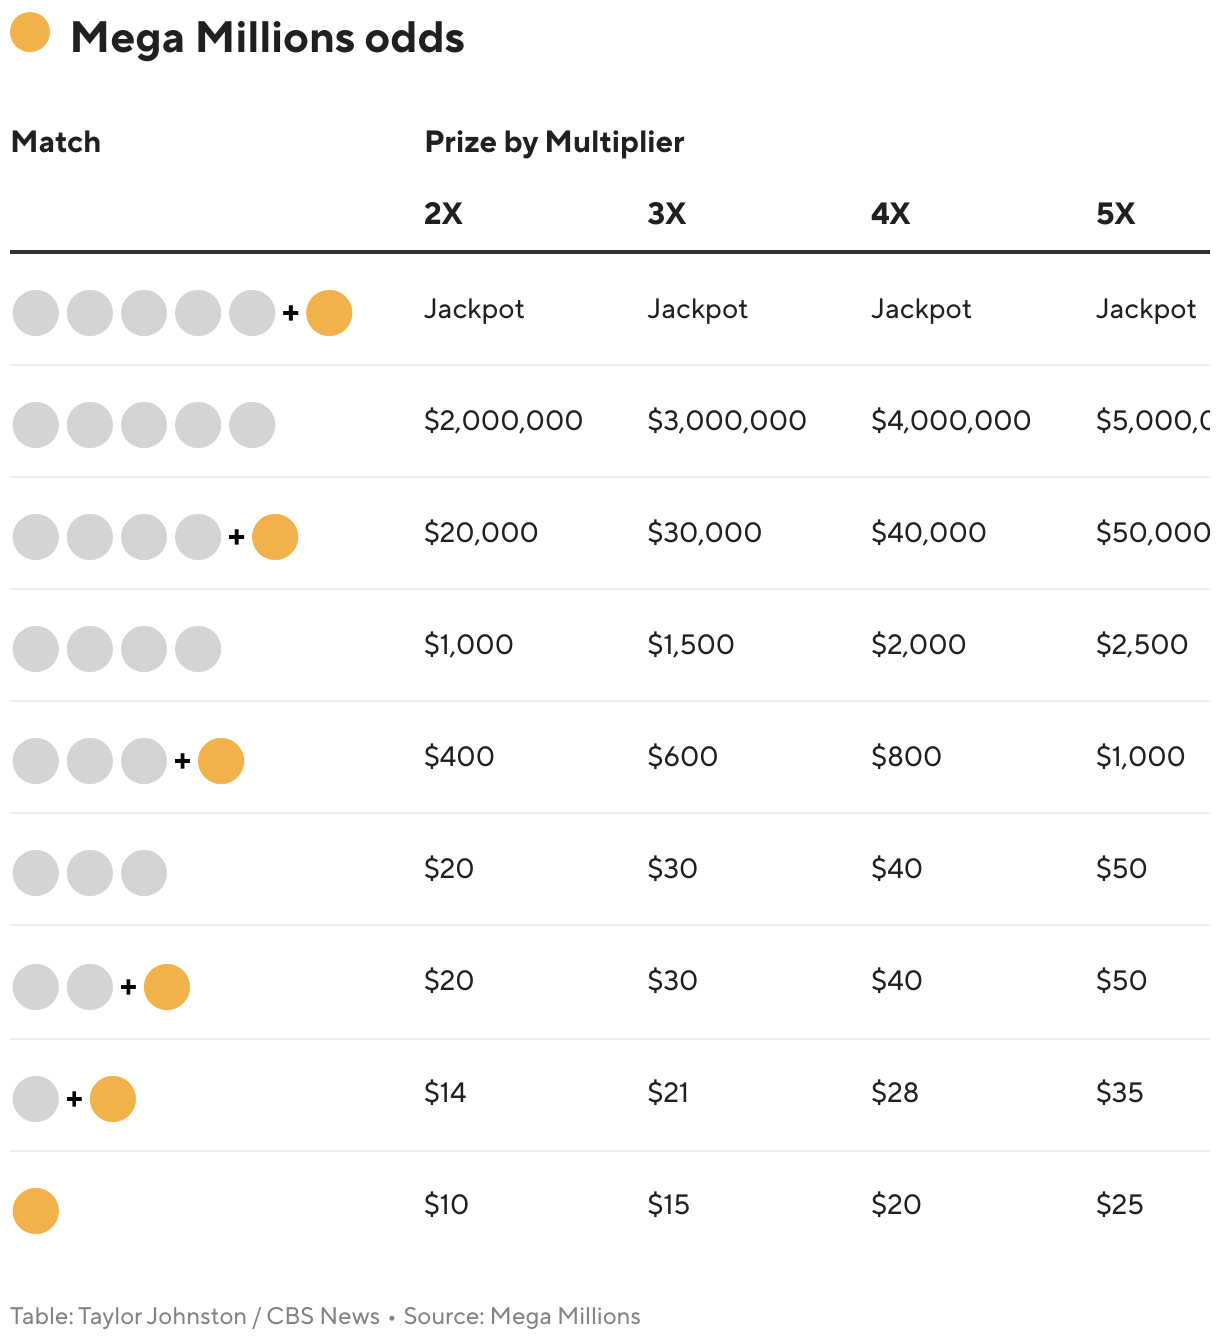This screenshot has width=1220, height=1342.
Task: Click the lone gold ball in the $10 row
Action: [36, 1211]
